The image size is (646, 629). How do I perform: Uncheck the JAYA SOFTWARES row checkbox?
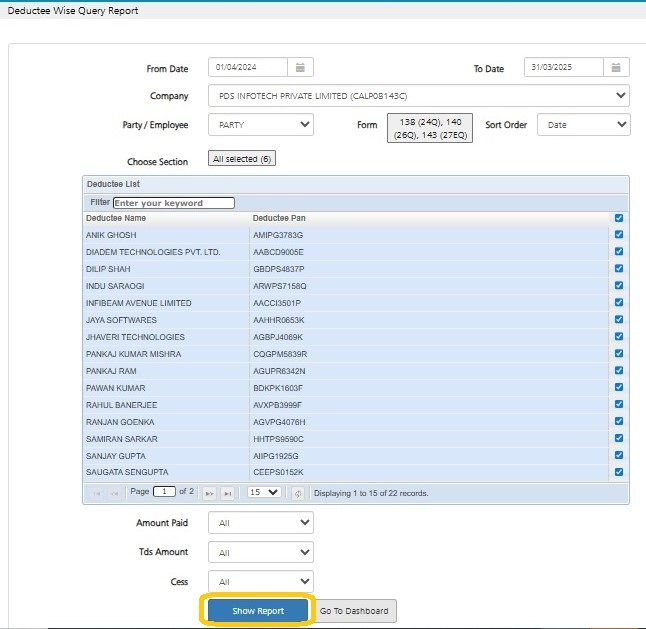(619, 319)
